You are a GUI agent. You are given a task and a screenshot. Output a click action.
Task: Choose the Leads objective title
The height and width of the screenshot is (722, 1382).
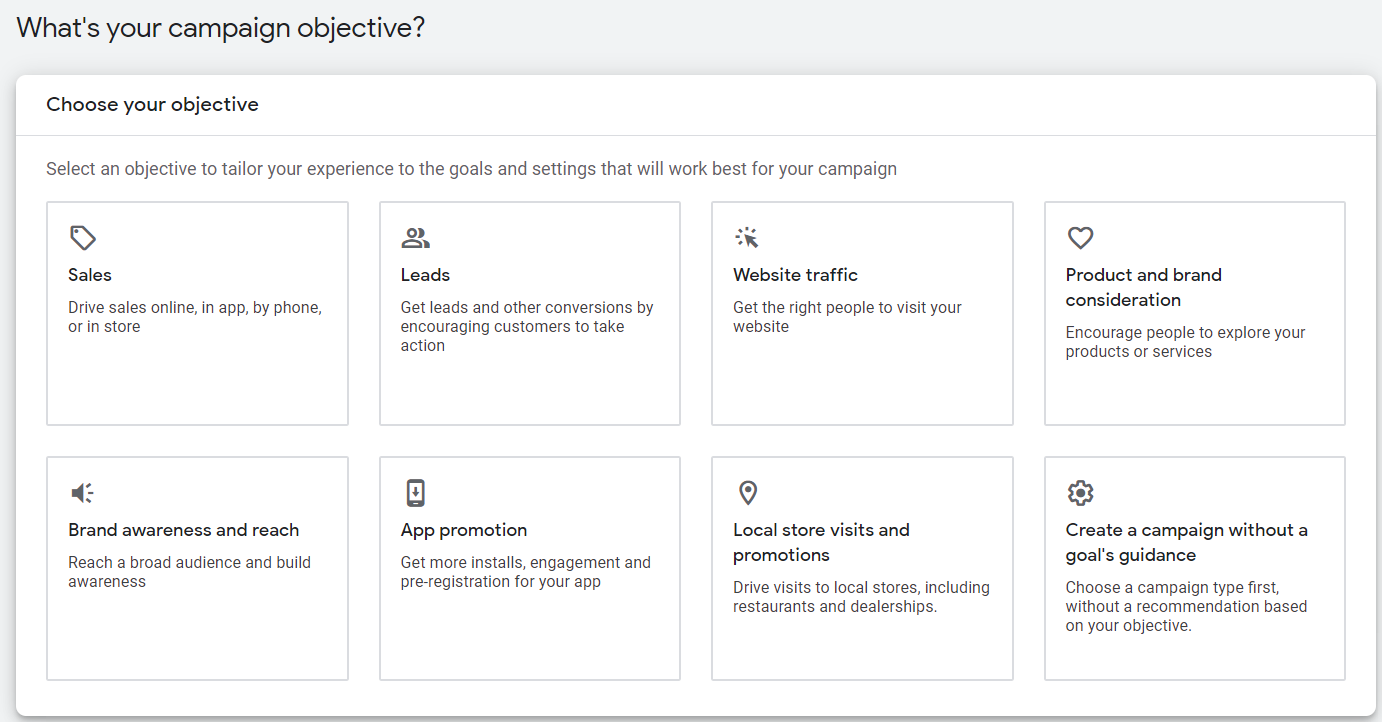click(x=425, y=275)
